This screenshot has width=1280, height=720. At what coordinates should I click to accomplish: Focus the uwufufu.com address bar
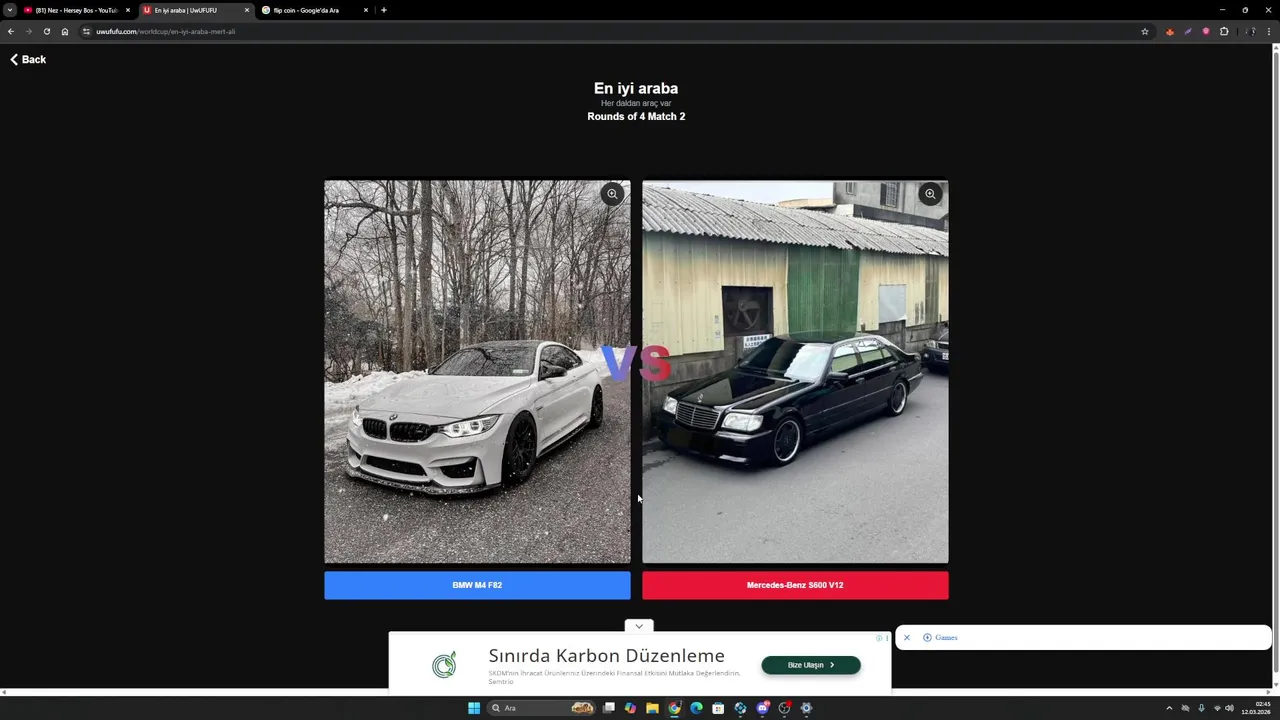point(615,31)
